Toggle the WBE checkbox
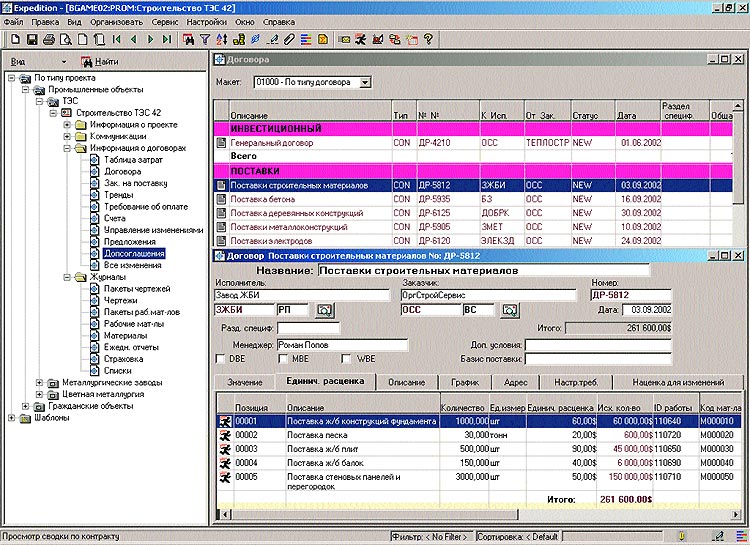Viewport: 750px width, 545px height. pyautogui.click(x=346, y=359)
